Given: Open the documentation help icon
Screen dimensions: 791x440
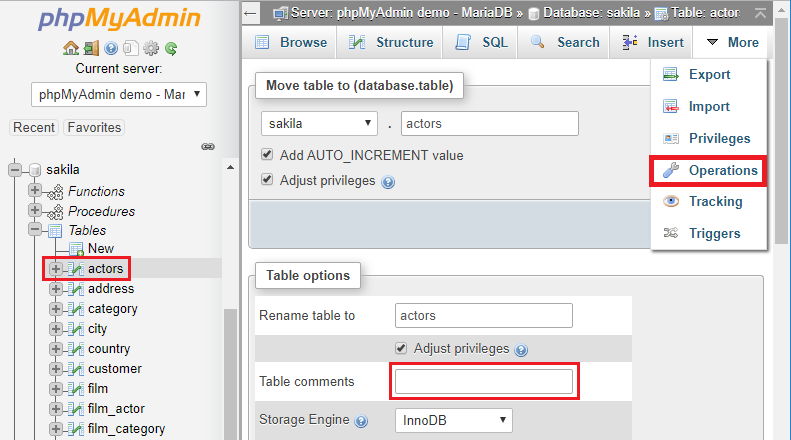Looking at the screenshot, I should 111,48.
